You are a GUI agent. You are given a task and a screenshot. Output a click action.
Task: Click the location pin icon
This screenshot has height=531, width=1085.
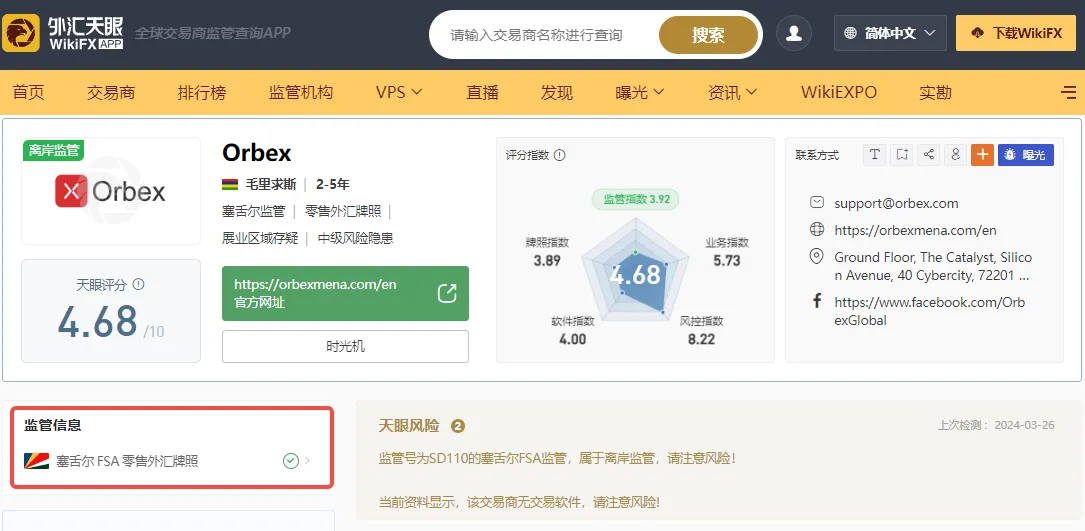click(817, 257)
